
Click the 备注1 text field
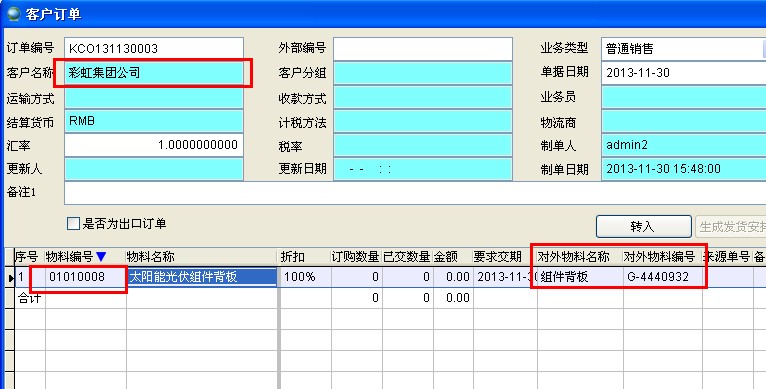pos(415,193)
